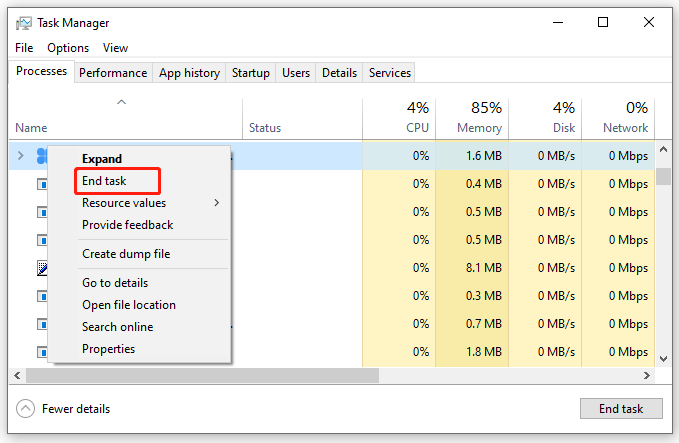Click the End task button at bottom
Image resolution: width=679 pixels, height=443 pixels.
tap(621, 408)
